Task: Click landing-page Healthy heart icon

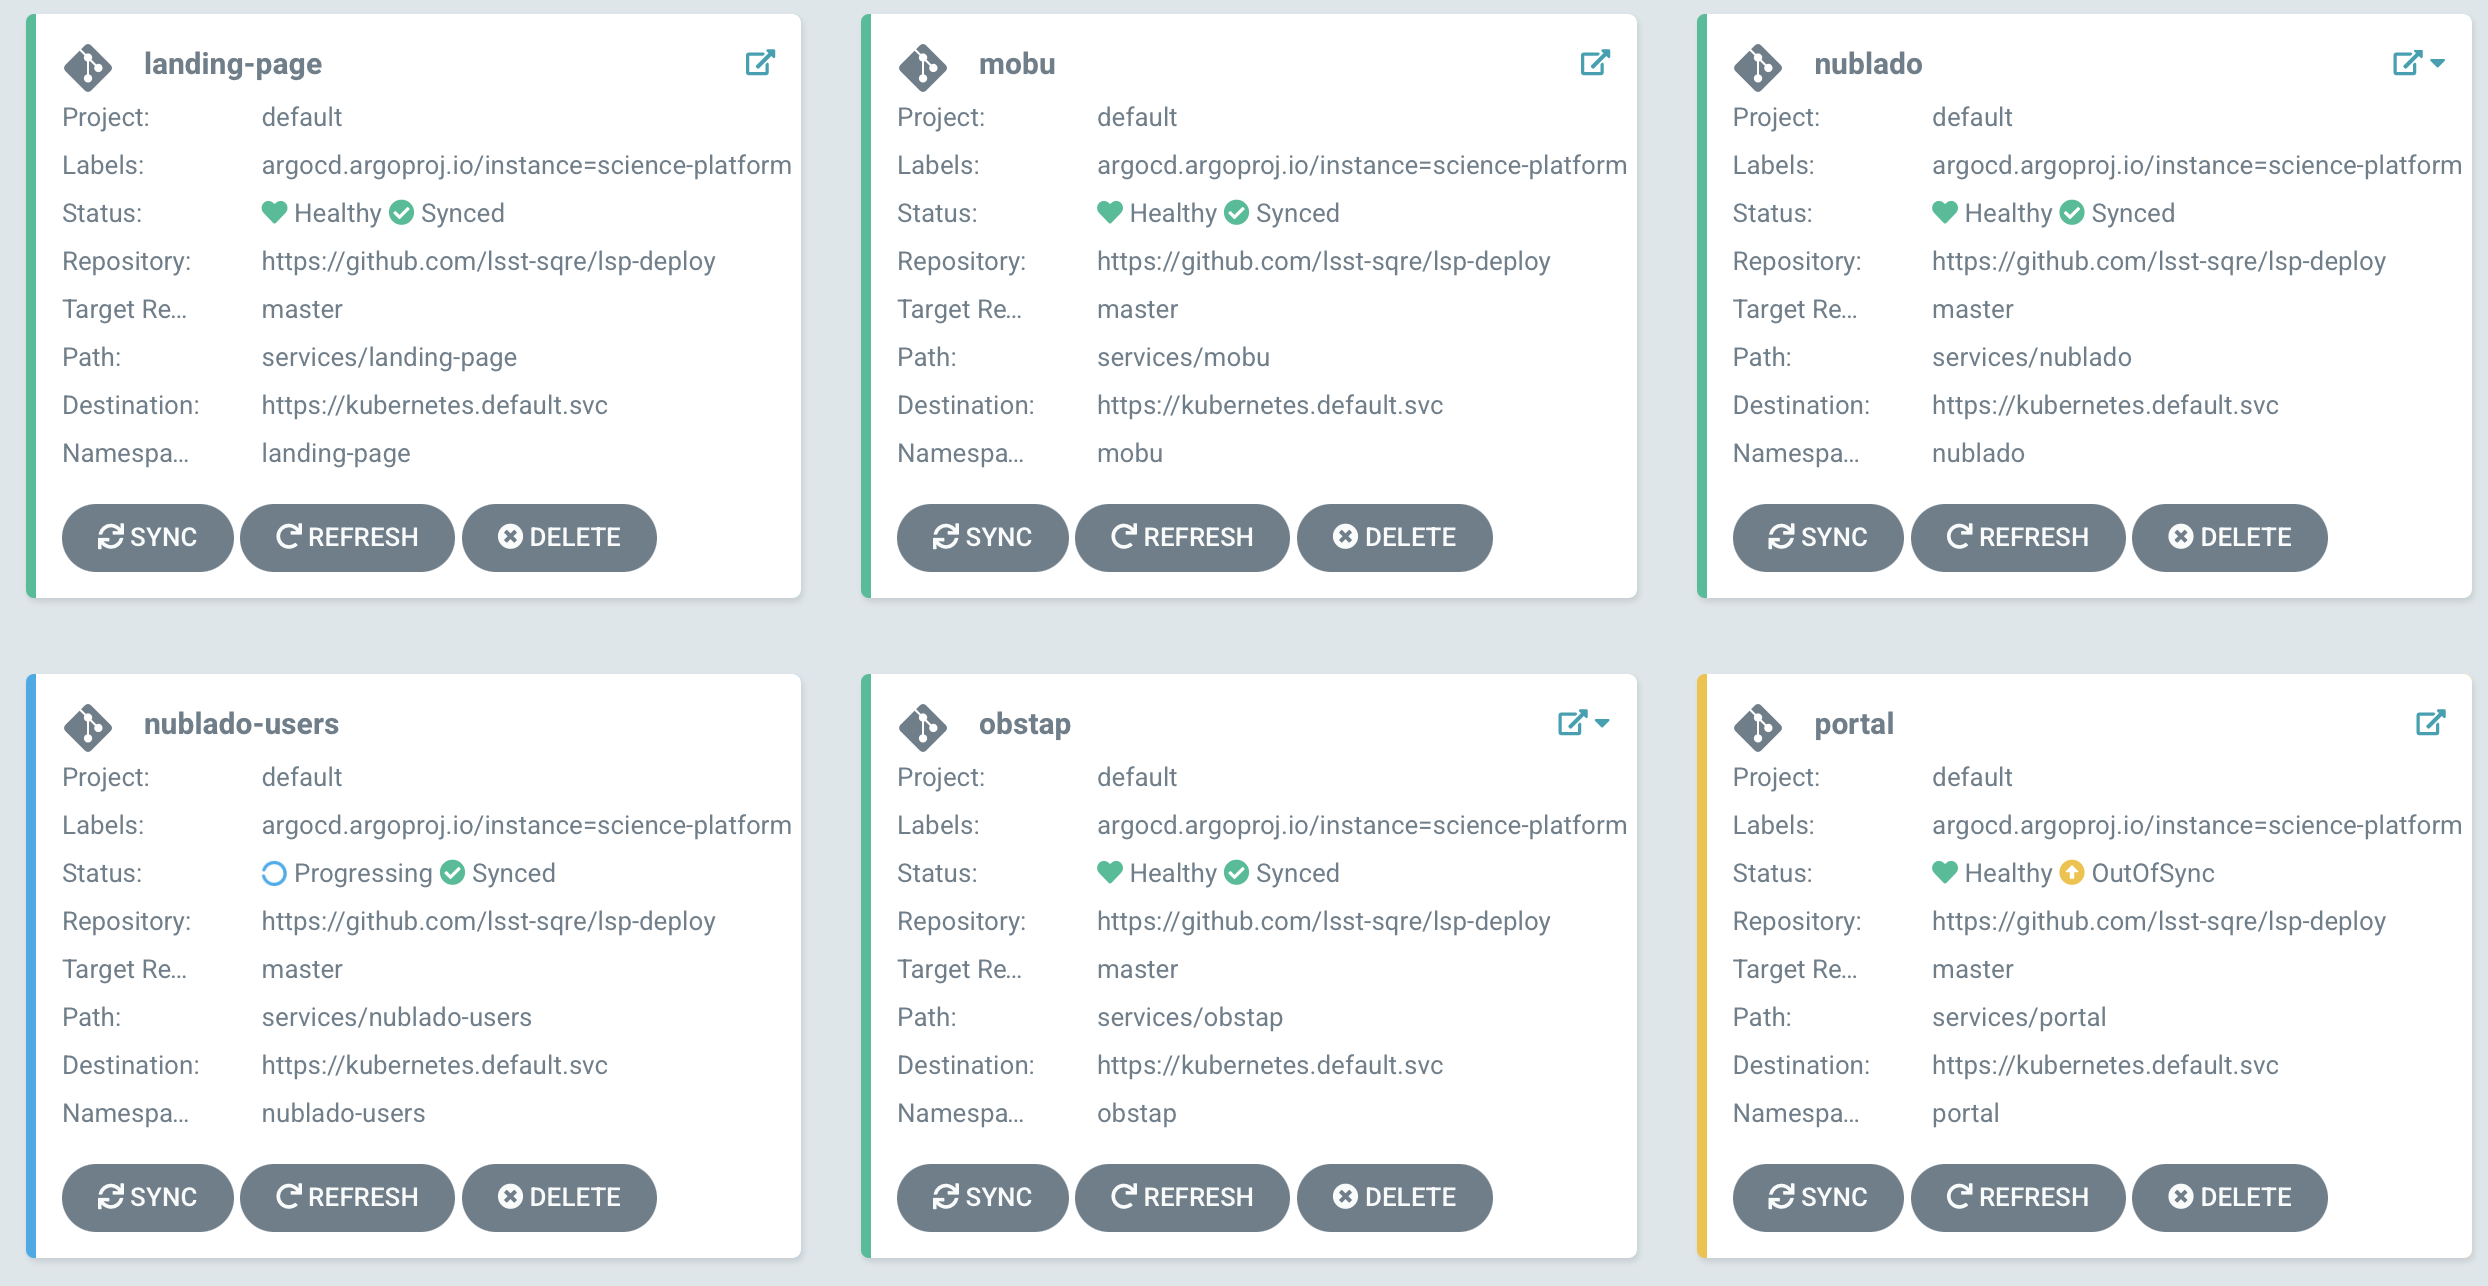Action: 274,212
